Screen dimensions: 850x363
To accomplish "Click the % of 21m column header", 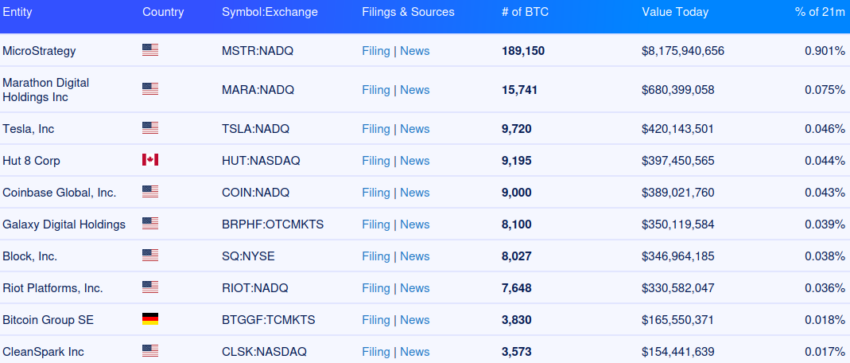I will pos(820,12).
